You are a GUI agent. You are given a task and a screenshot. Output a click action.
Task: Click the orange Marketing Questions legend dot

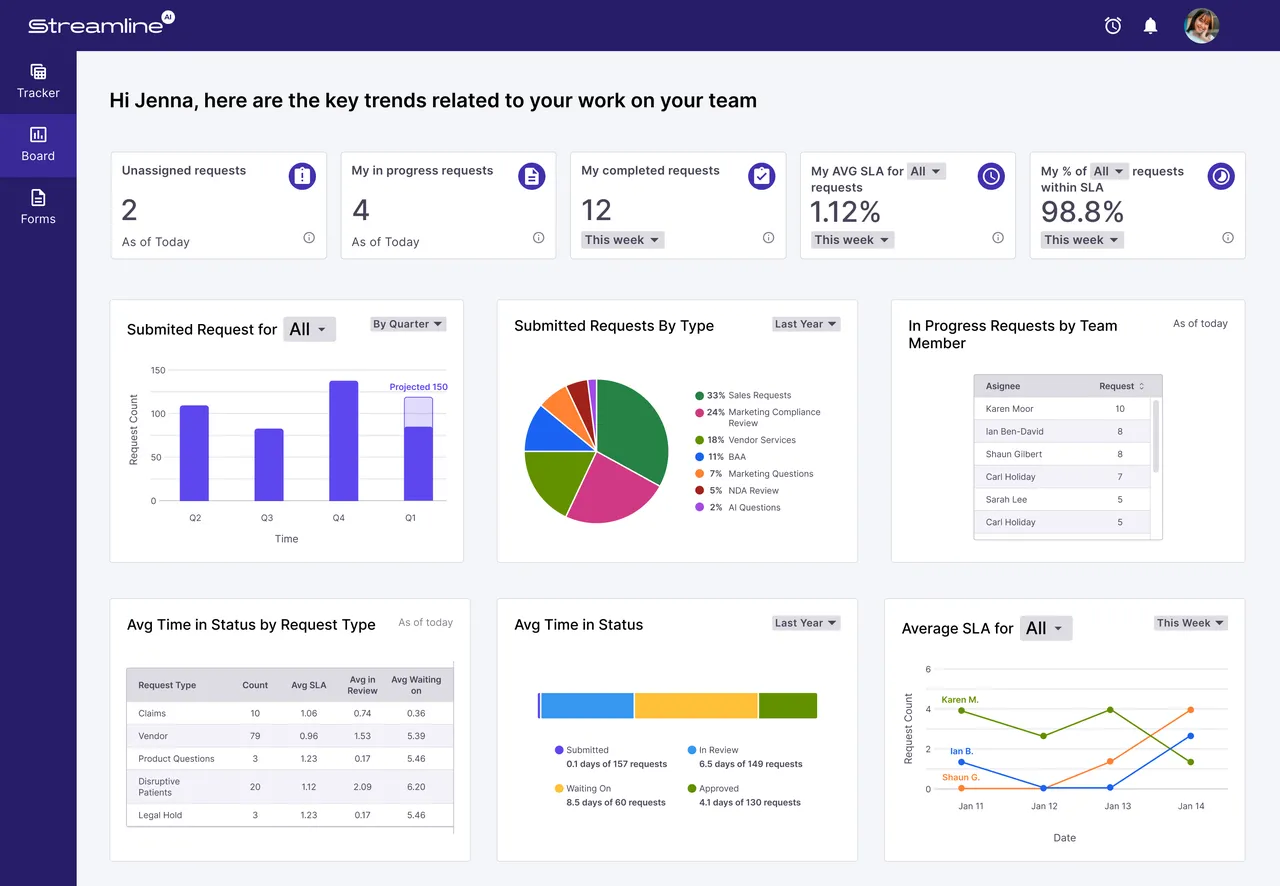[699, 474]
